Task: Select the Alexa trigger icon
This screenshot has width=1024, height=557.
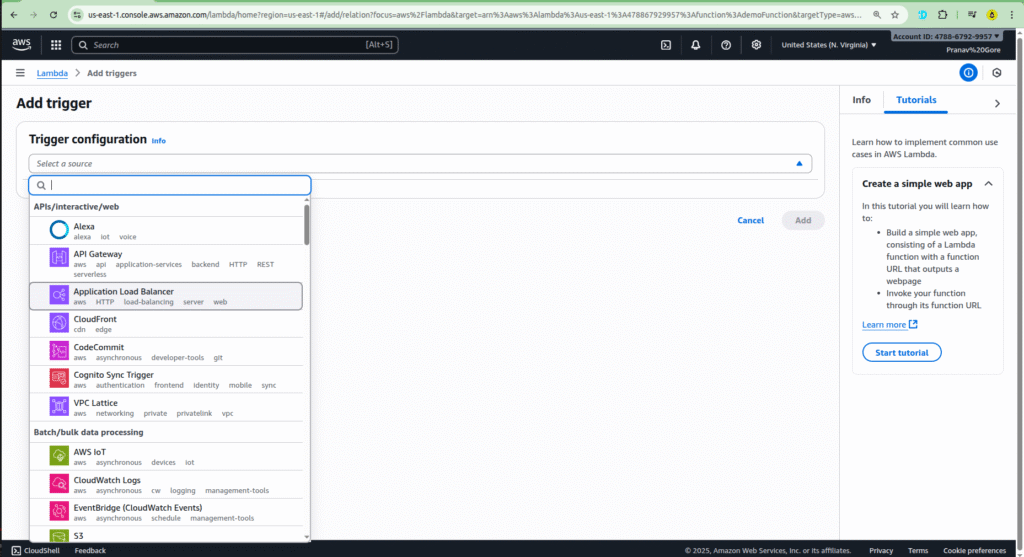Action: click(x=59, y=230)
